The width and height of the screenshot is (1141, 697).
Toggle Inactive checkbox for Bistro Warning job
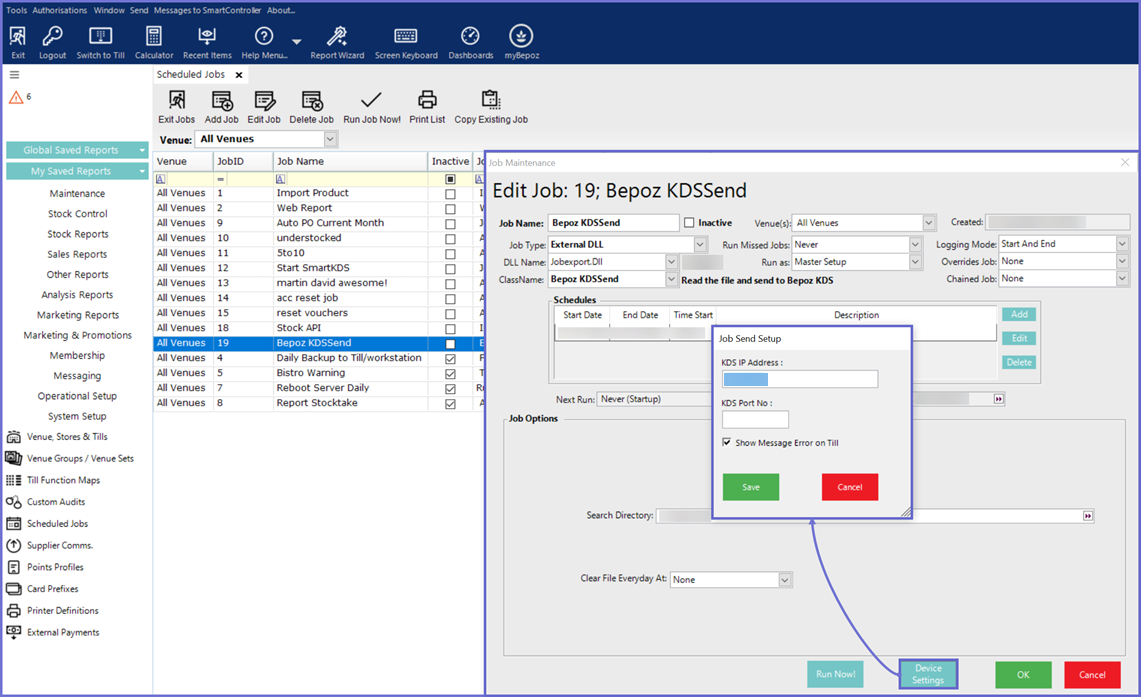click(x=450, y=373)
